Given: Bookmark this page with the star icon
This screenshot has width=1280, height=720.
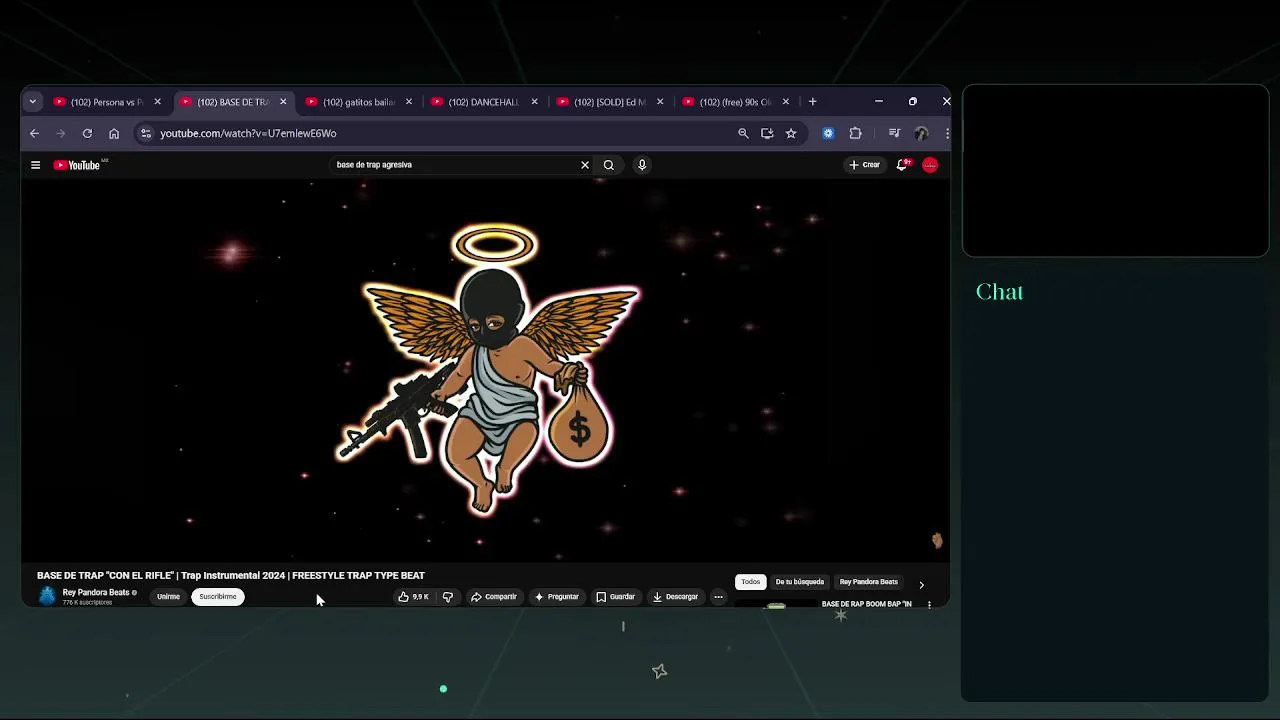Looking at the screenshot, I should click(x=791, y=133).
